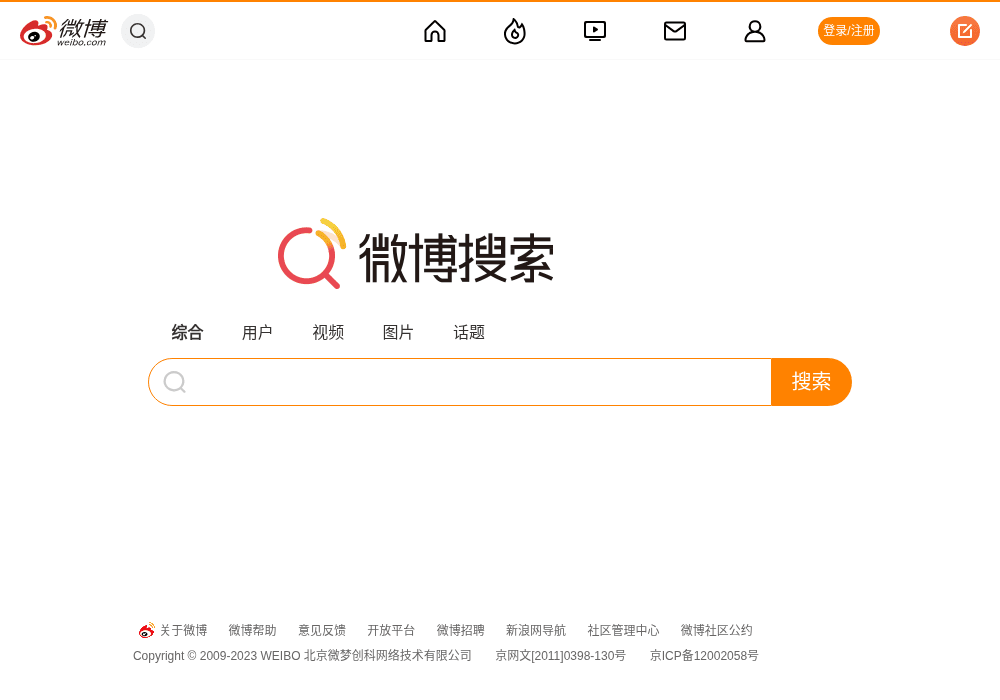Click the small Weibo logo in footer

(x=147, y=630)
